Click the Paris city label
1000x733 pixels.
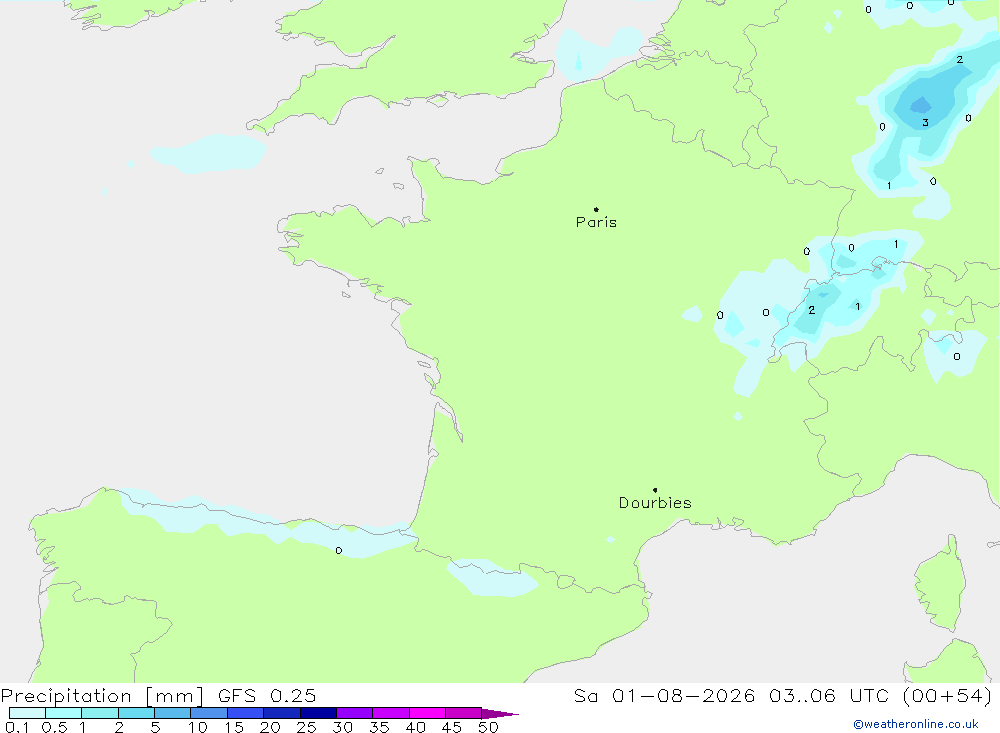click(596, 222)
